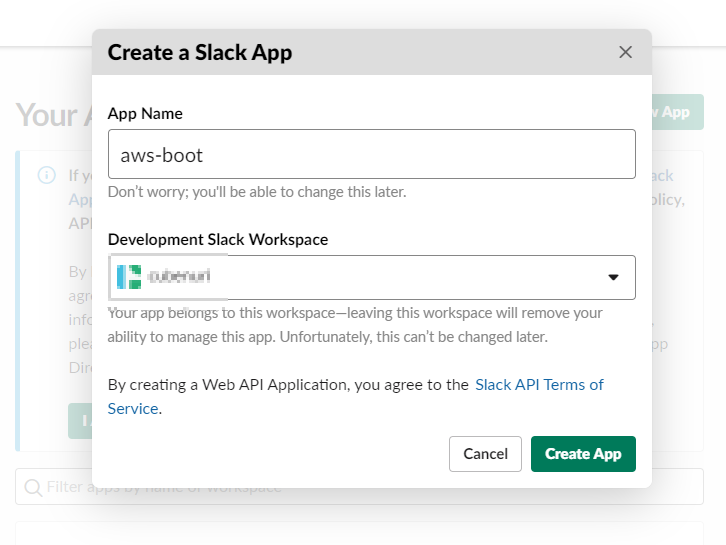This screenshot has height=545, width=726.
Task: Click the search magnifier icon in filter box
Action: tap(33, 487)
